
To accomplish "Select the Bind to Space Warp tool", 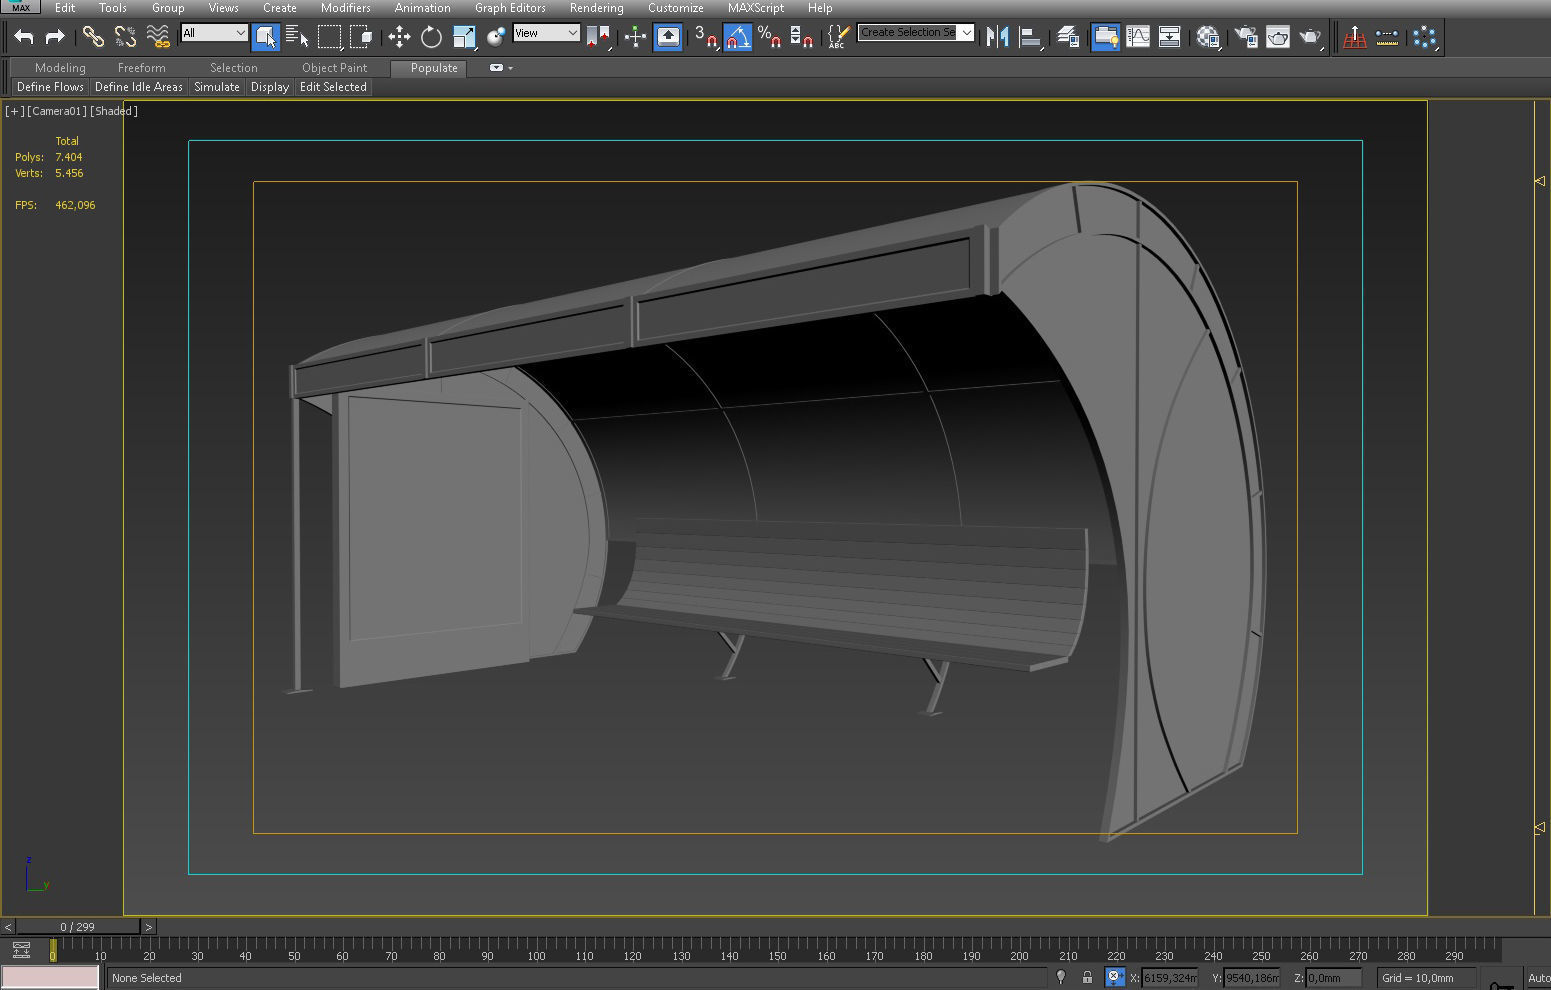I will point(158,37).
